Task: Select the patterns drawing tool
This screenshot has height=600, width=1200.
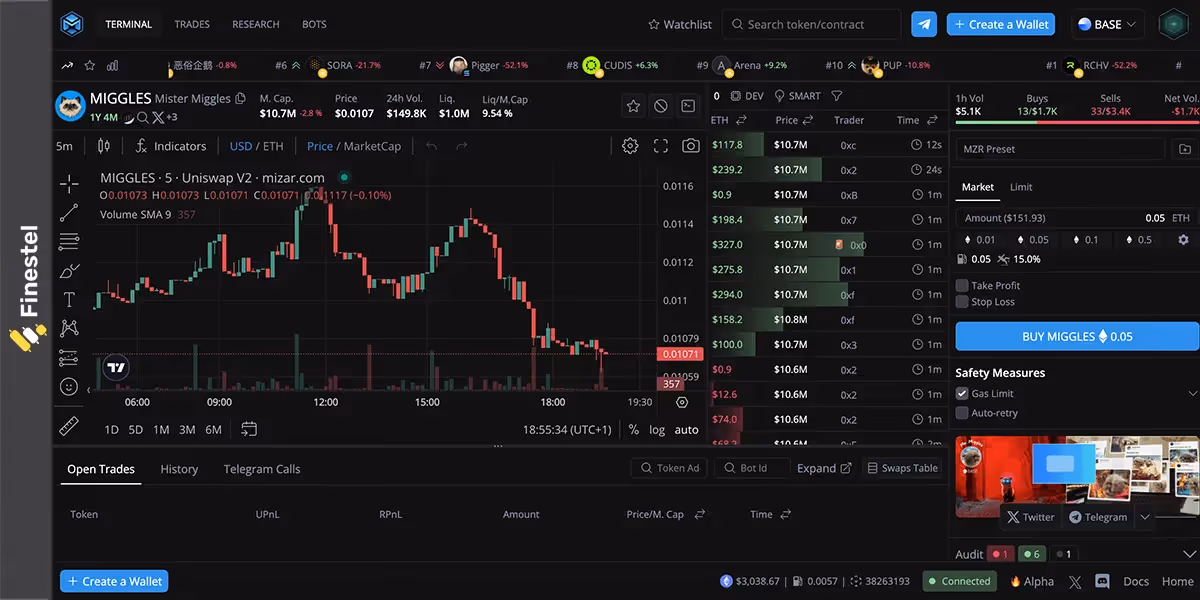Action: point(69,328)
